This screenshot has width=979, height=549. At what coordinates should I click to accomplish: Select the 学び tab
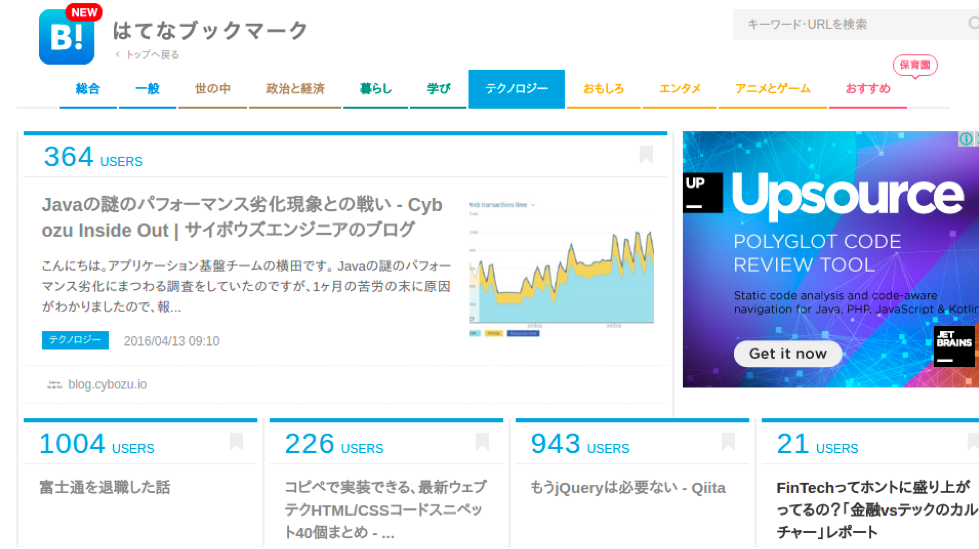[x=438, y=89]
